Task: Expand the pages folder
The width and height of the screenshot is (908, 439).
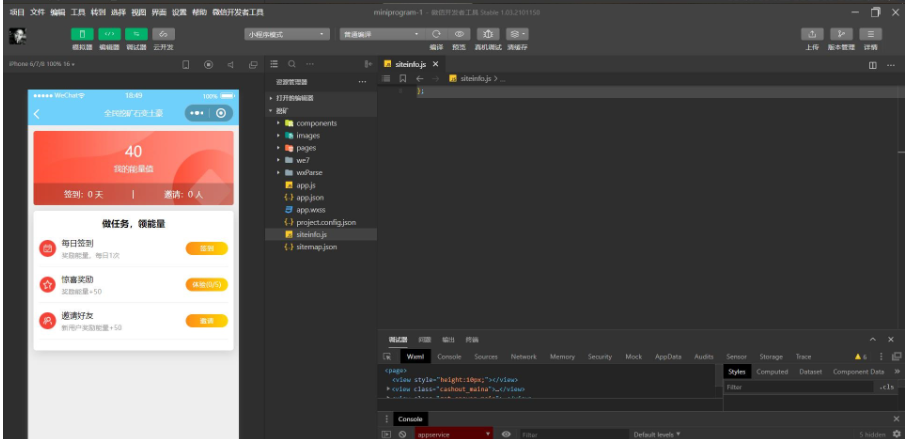Action: click(305, 148)
